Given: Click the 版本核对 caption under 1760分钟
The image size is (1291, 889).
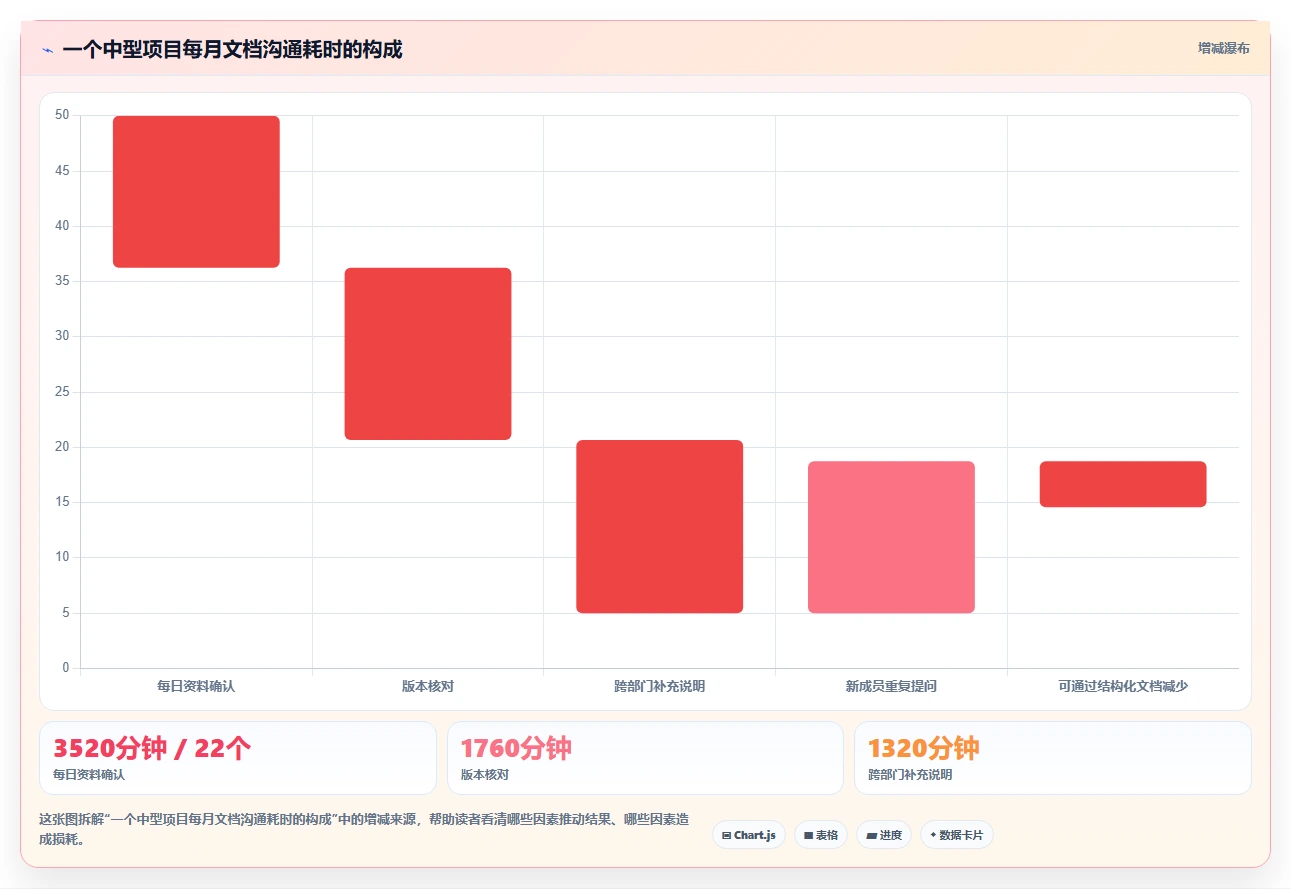Looking at the screenshot, I should (485, 774).
